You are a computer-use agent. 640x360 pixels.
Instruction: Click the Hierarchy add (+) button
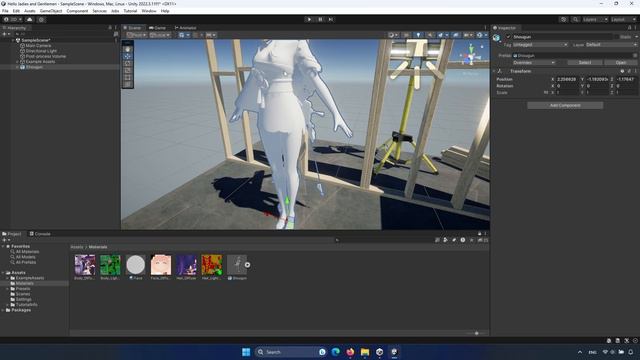point(5,34)
